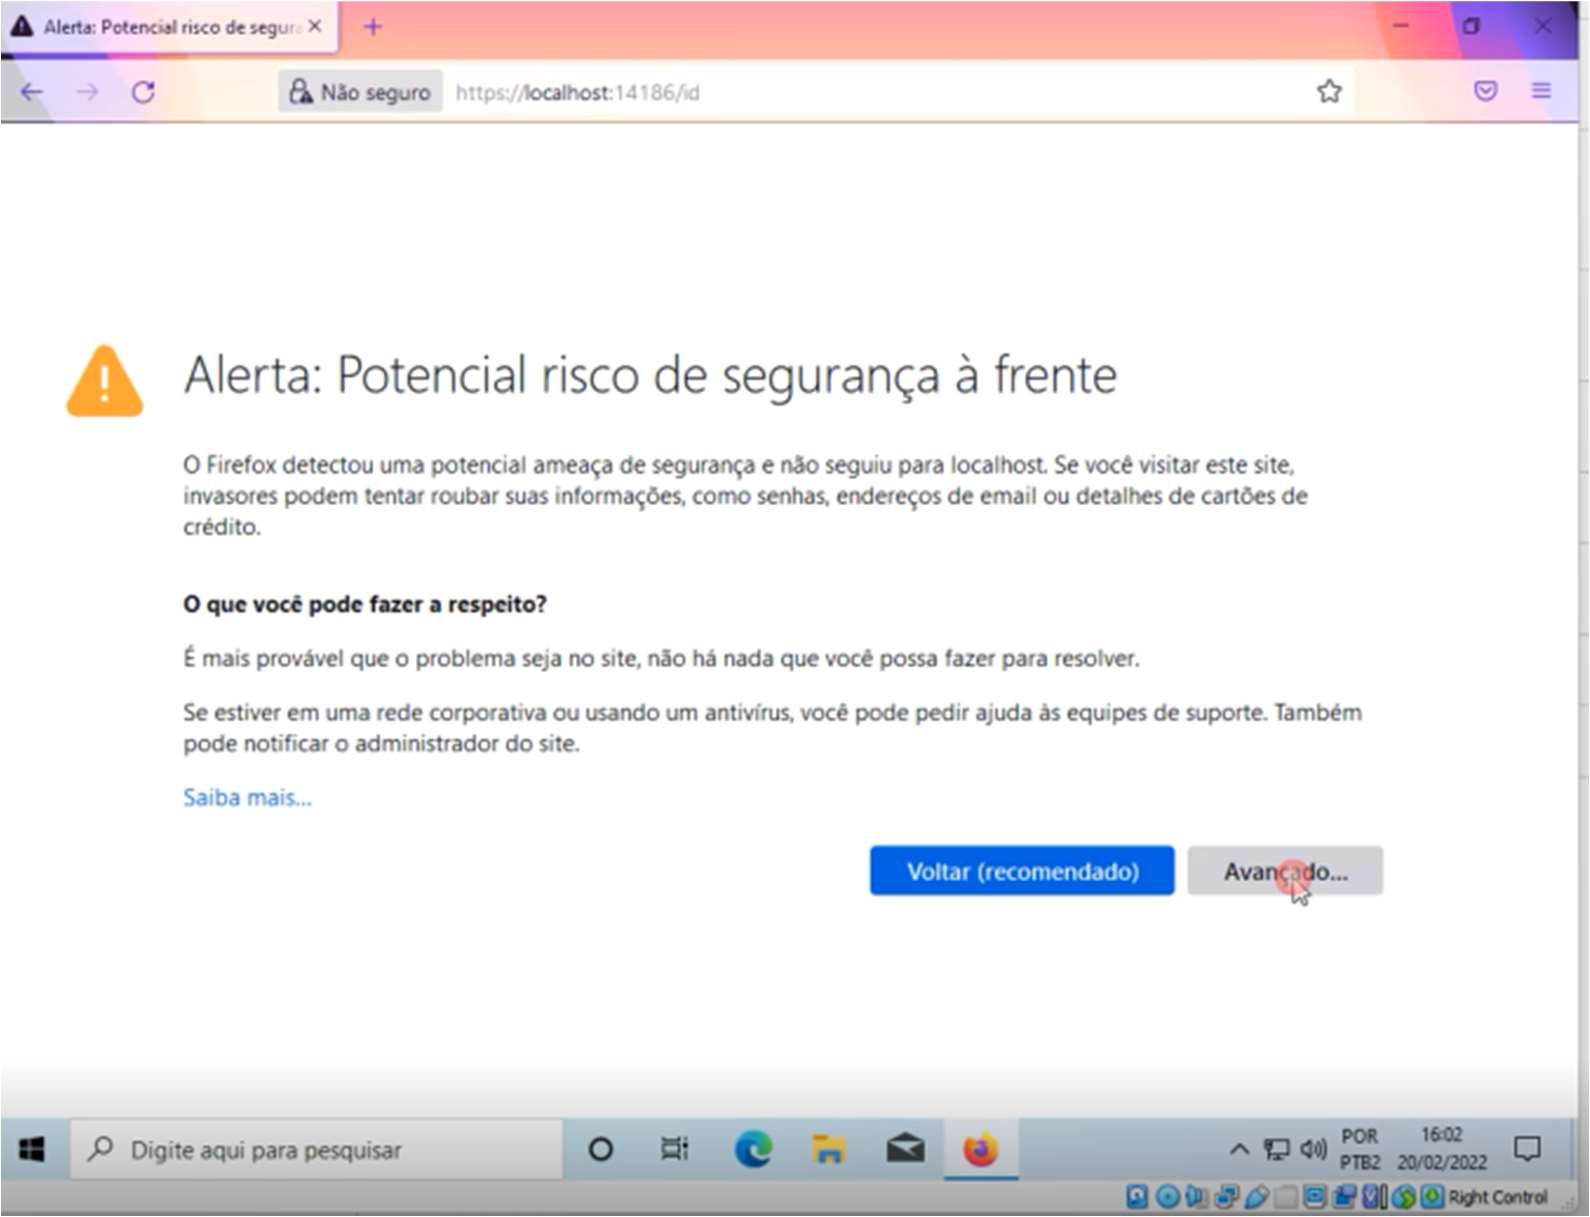Click the warning heading 'Alerta: Potencial risco de segurança à frente'
This screenshot has width=1590, height=1217.
click(650, 377)
